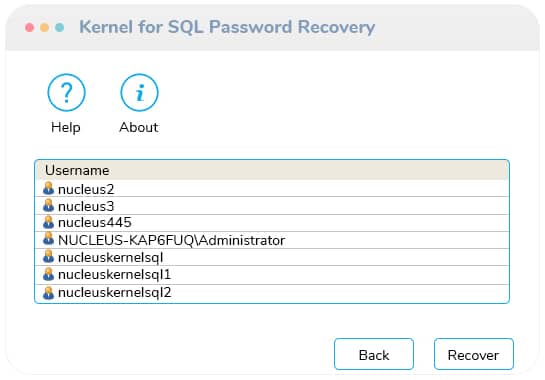
Task: Click the user icon beside nucleuskernelsql
Action: click(x=49, y=257)
